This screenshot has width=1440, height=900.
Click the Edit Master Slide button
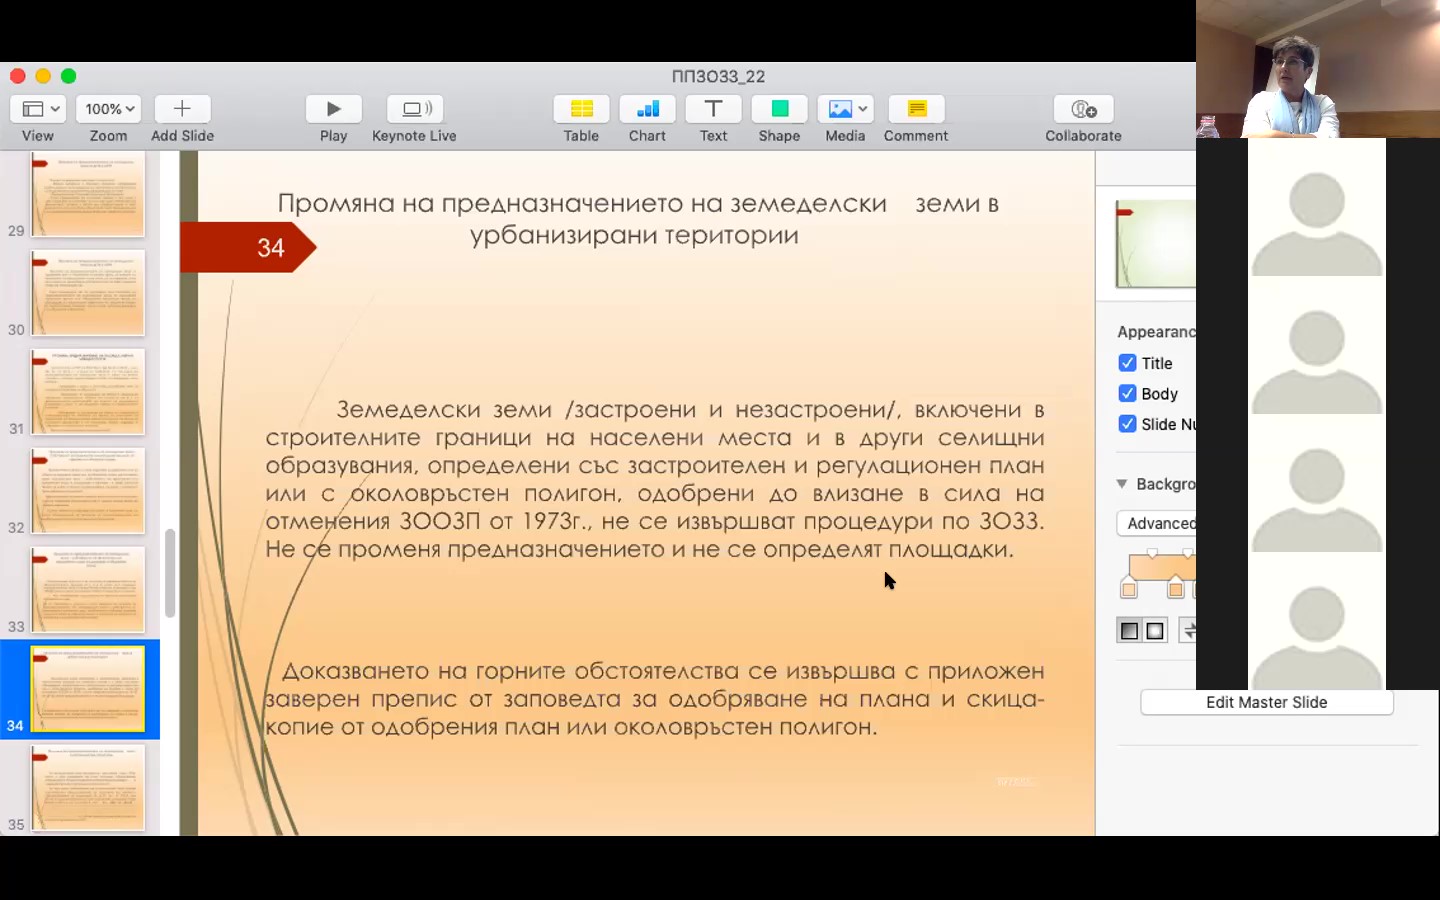point(1266,702)
